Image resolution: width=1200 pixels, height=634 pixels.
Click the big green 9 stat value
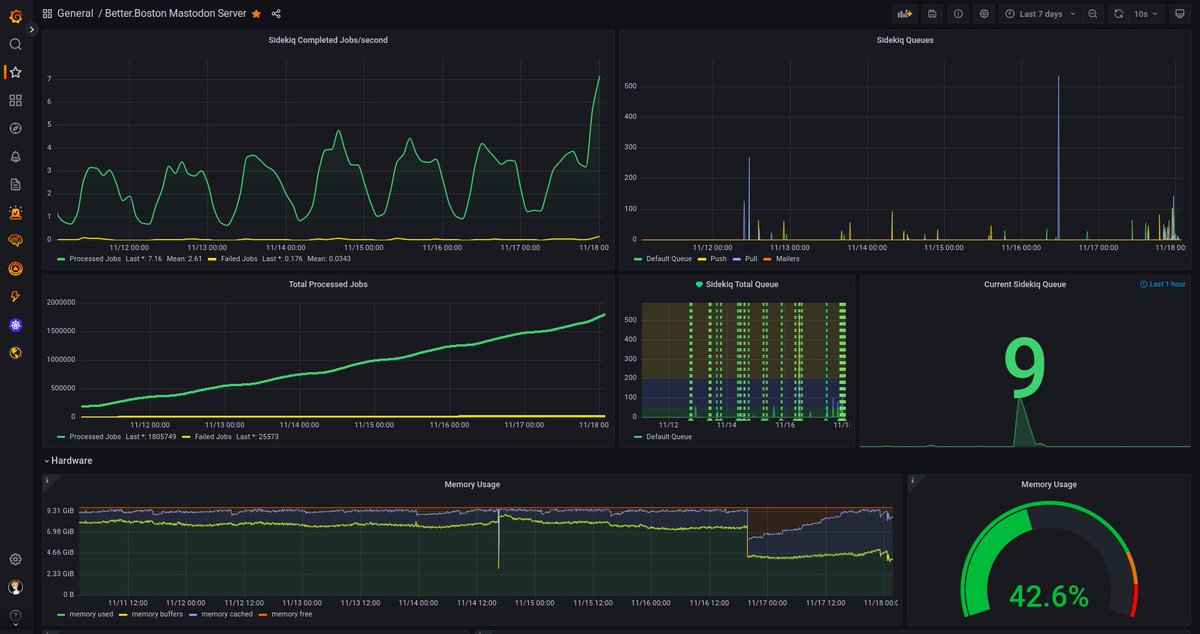point(1024,369)
